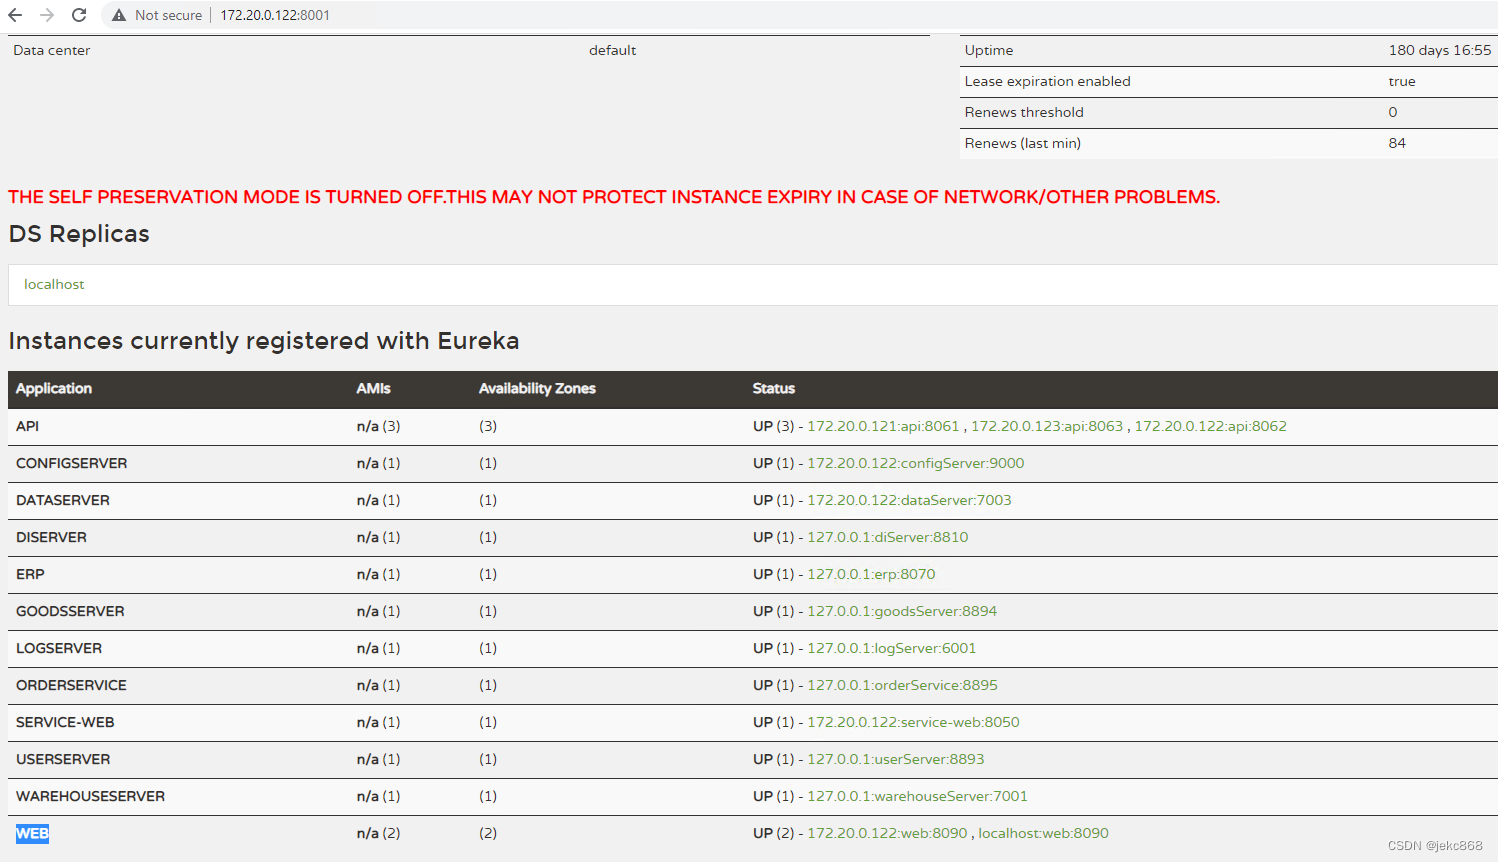Viewport: 1498px width, 862px height.
Task: Open the localhost:web:8090 instance link
Action: 1043,833
